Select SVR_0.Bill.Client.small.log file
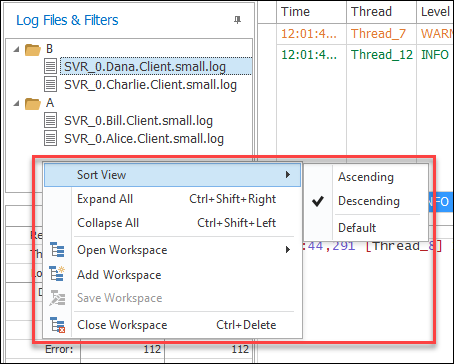 click(x=138, y=121)
